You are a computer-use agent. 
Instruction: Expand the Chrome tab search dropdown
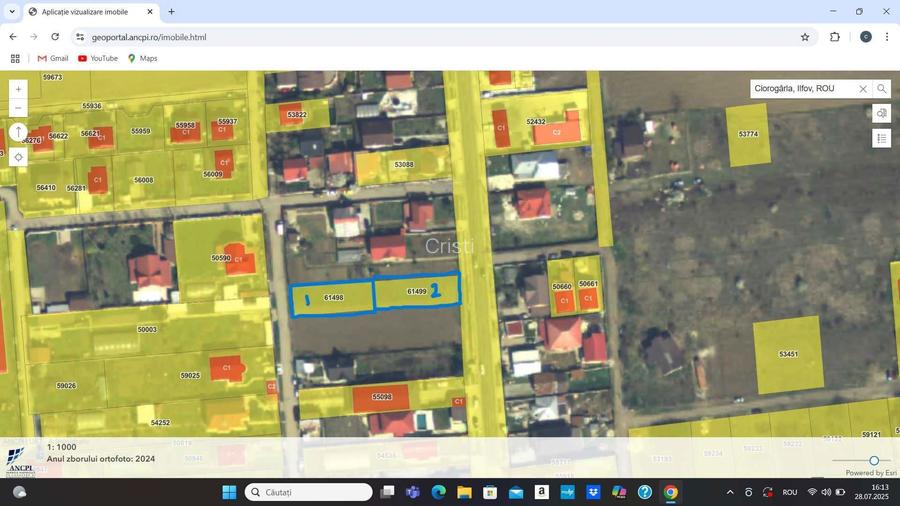12,12
